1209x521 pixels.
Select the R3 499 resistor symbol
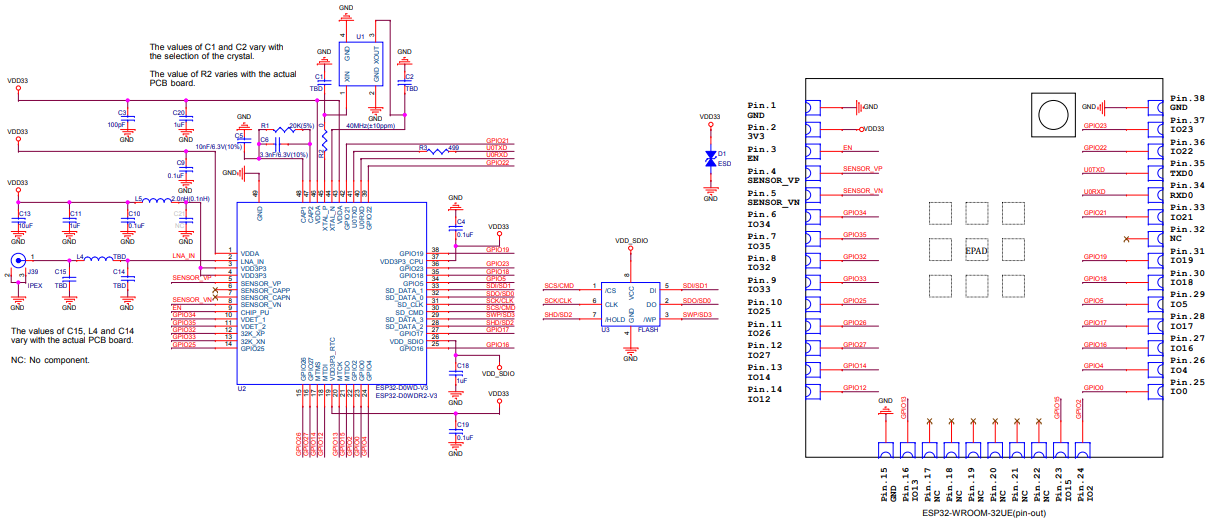[438, 152]
